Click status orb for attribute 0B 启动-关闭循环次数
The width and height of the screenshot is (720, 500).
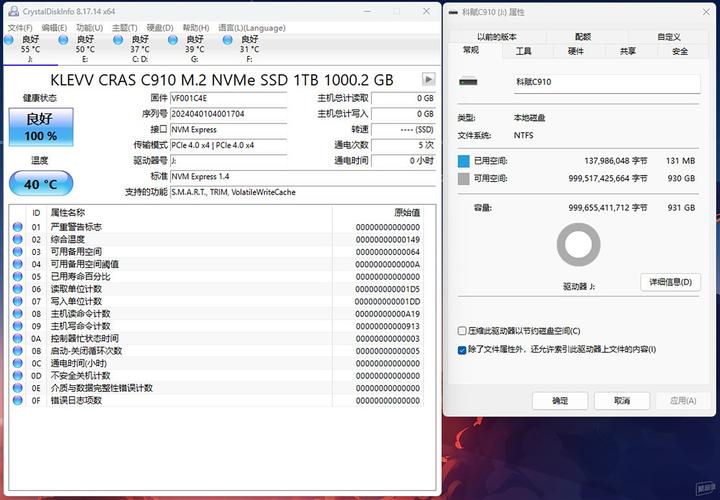point(17,351)
